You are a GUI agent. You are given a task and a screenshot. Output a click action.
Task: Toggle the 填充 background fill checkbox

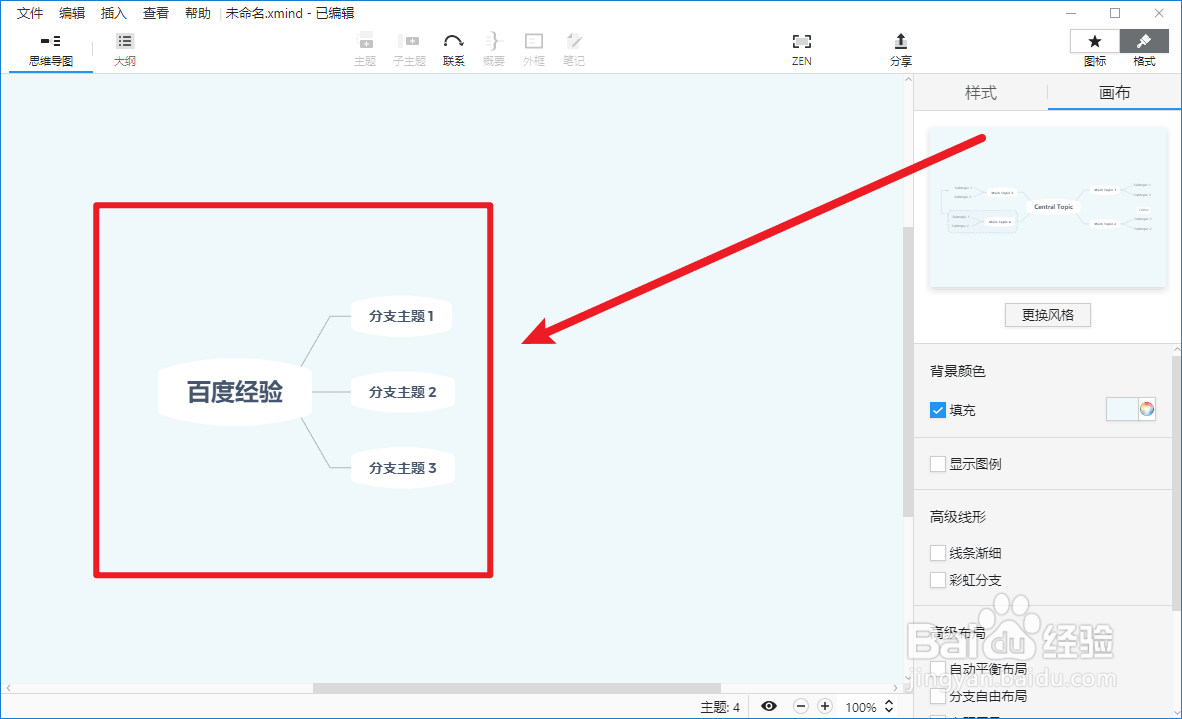[x=937, y=409]
